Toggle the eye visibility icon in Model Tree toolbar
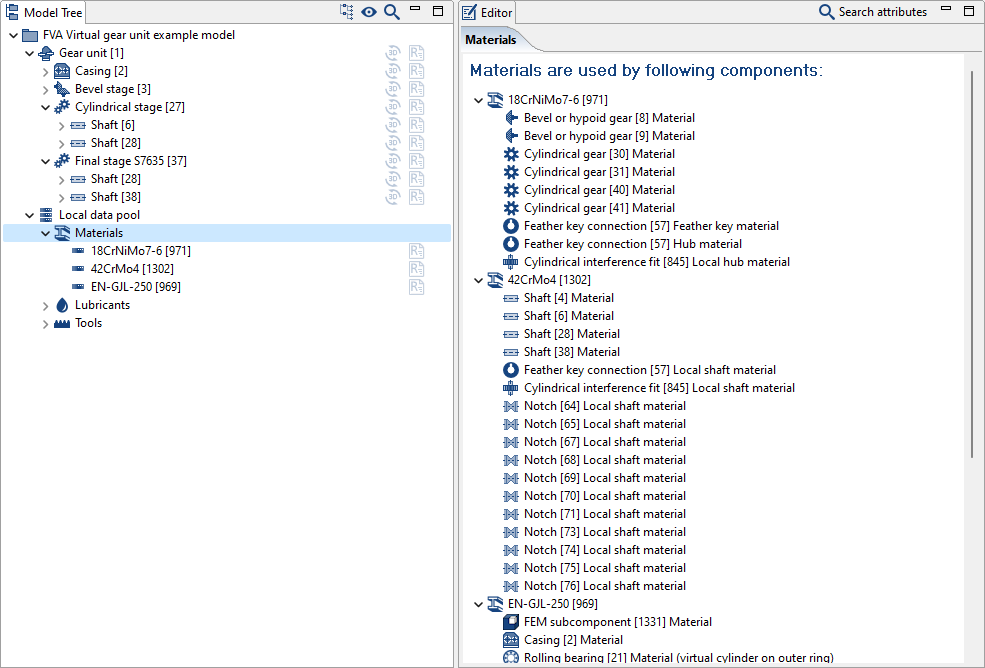Viewport: 985px width, 668px height. (x=369, y=12)
